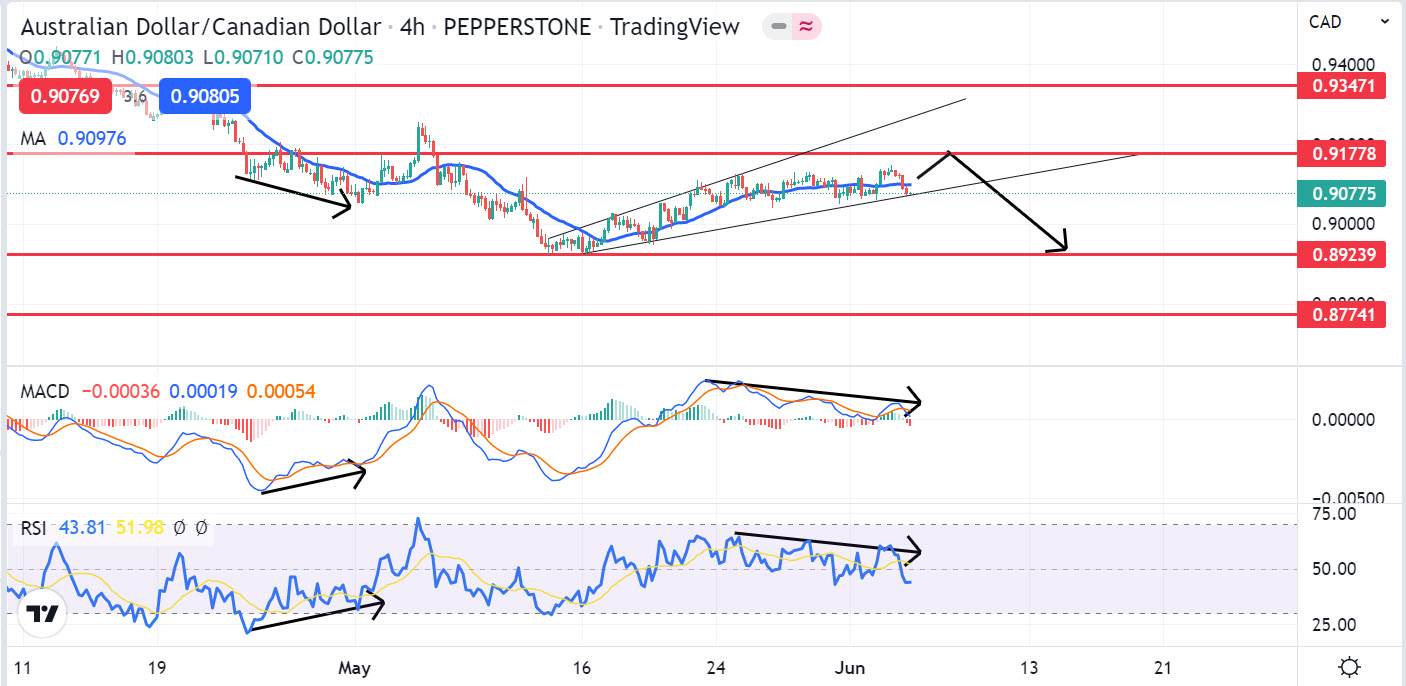Click the June date on time axis
Screen dimensions: 1406x686
pyautogui.click(x=849, y=667)
